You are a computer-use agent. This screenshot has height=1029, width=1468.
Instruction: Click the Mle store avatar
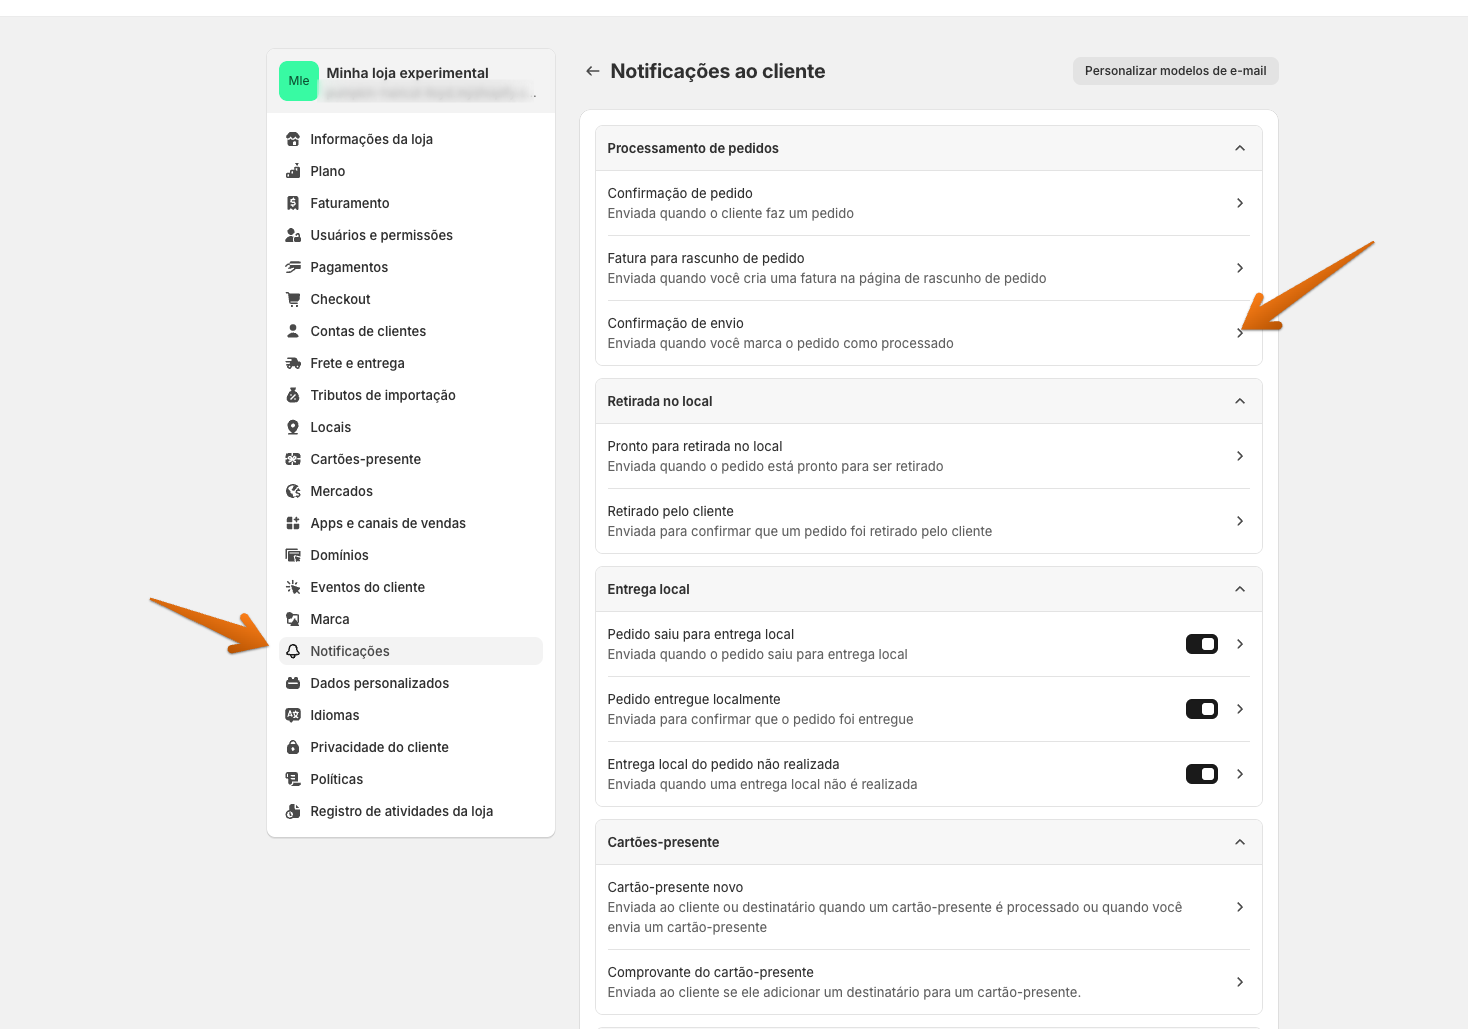298,81
